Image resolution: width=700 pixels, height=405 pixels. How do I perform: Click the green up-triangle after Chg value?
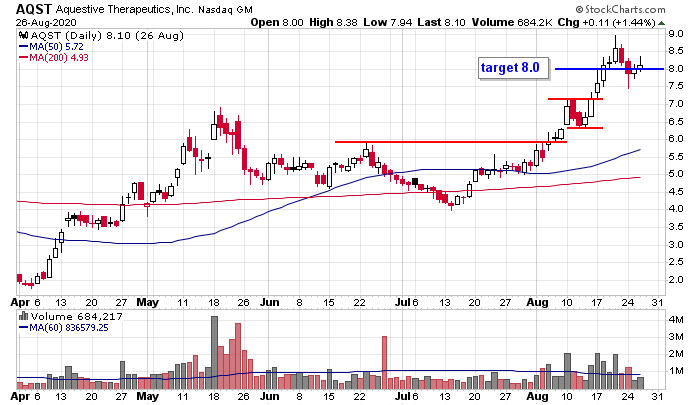tap(661, 23)
